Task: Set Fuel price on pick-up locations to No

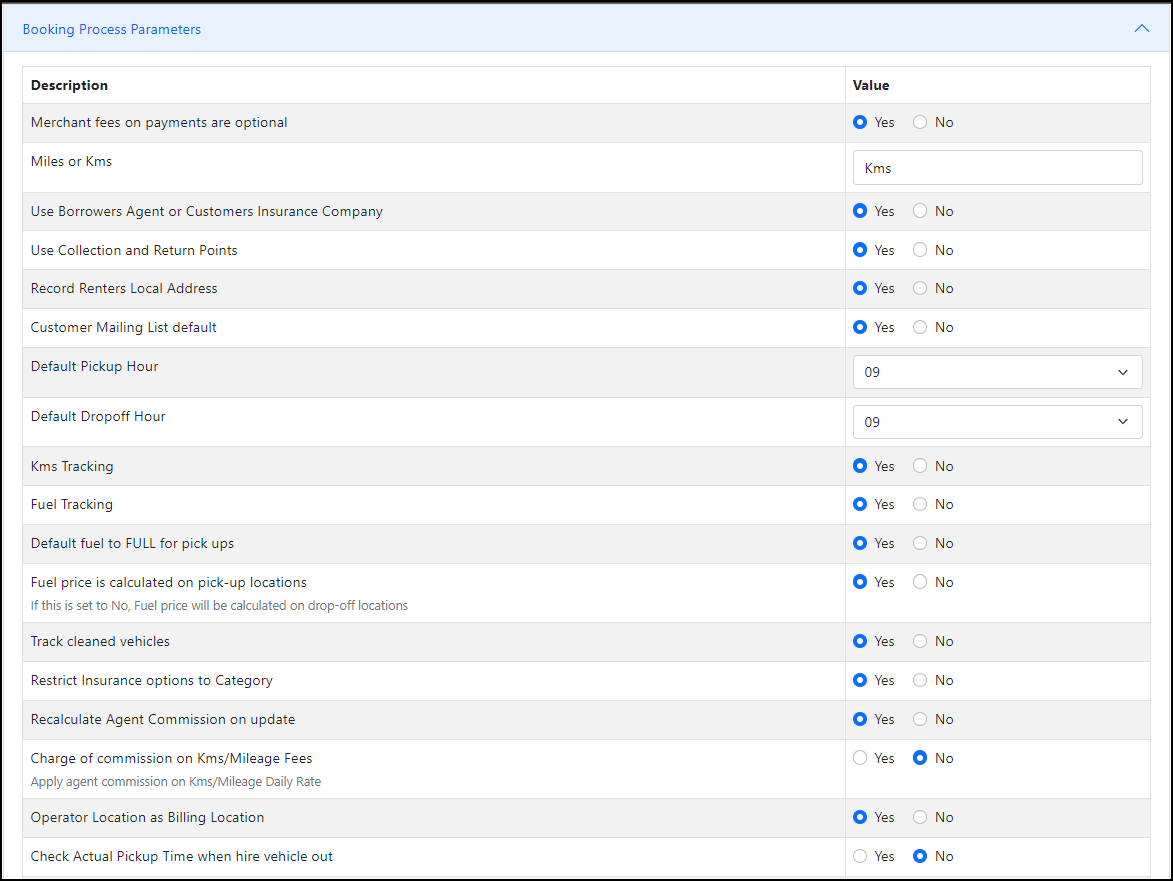Action: (x=920, y=582)
